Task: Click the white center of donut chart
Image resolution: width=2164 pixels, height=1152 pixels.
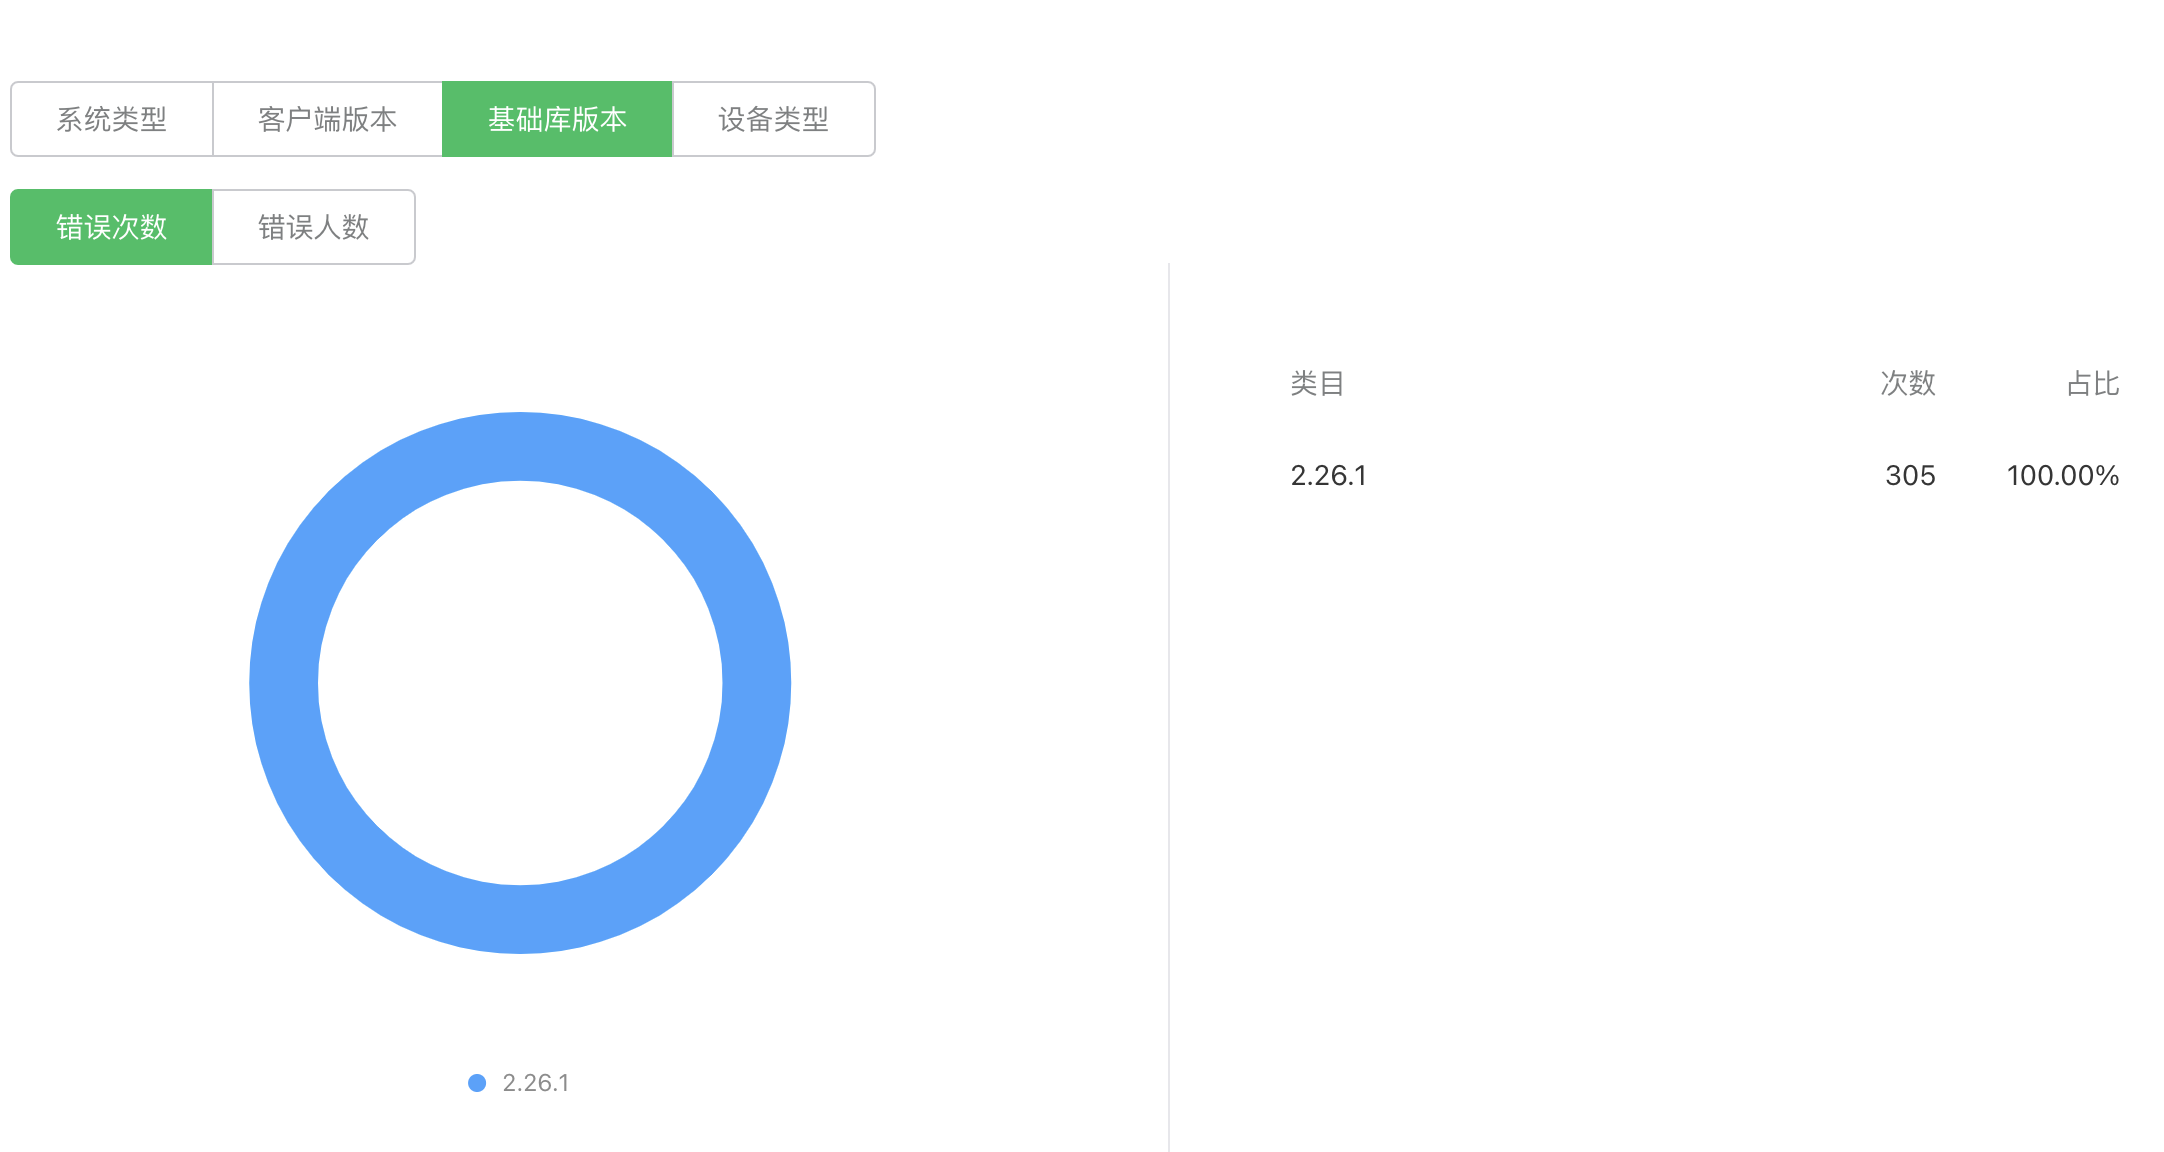Action: tap(520, 683)
